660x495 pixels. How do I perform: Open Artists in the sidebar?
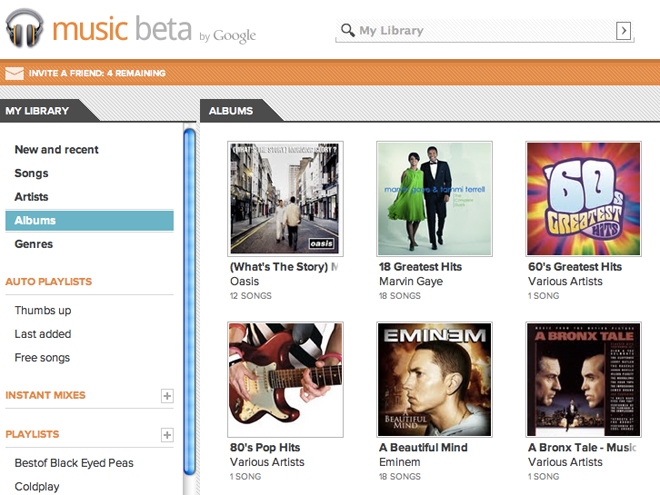(x=31, y=197)
